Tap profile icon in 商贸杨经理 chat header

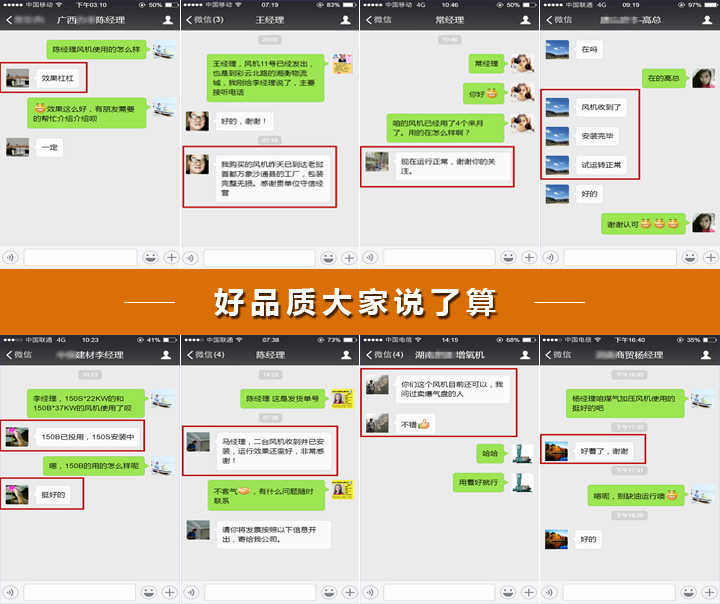point(706,355)
